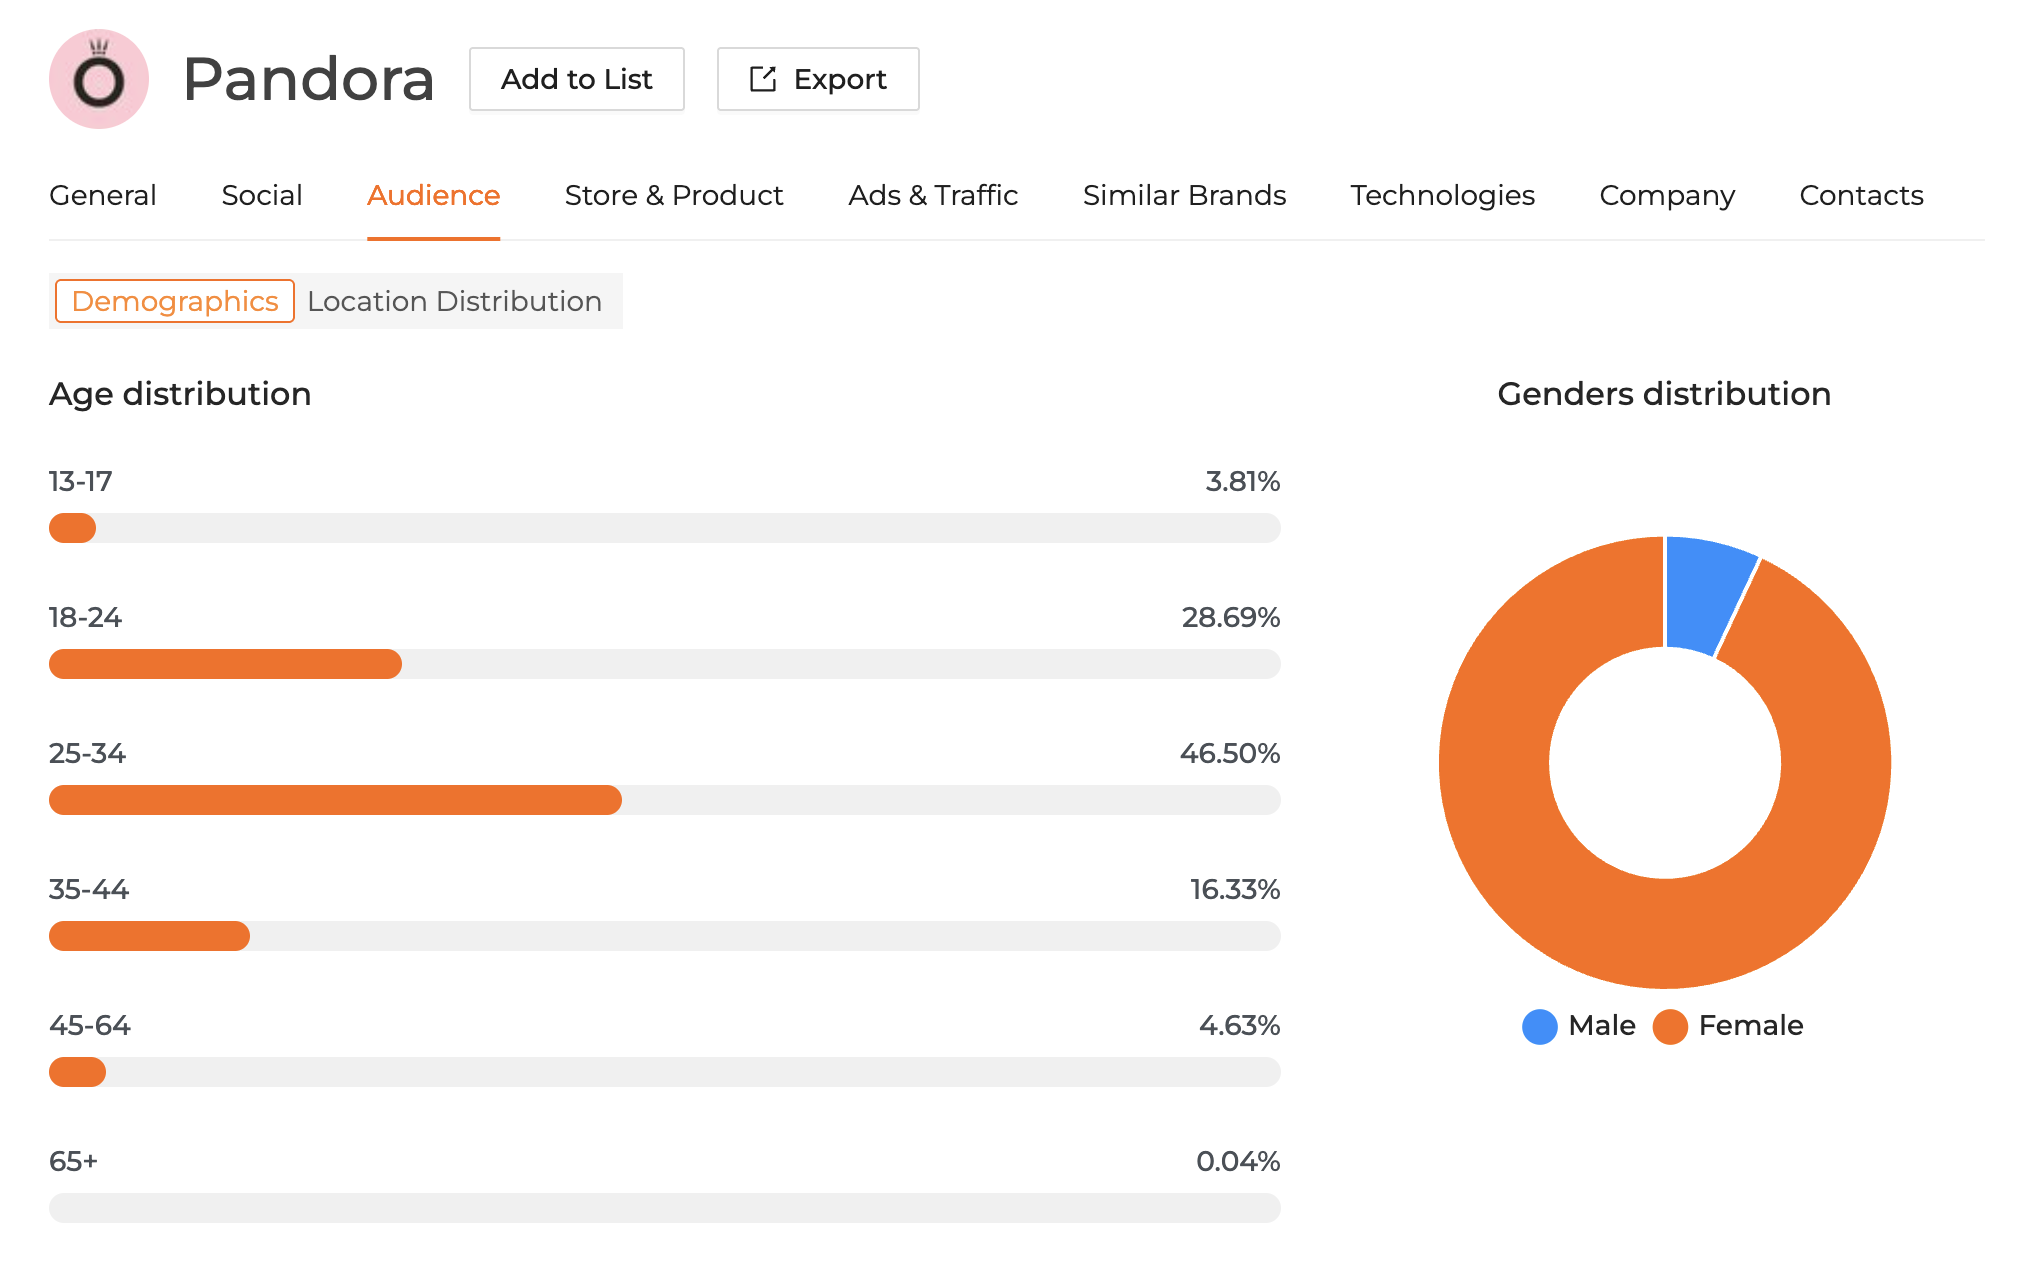
Task: Switch to the Ads & Traffic tab
Action: pos(932,196)
